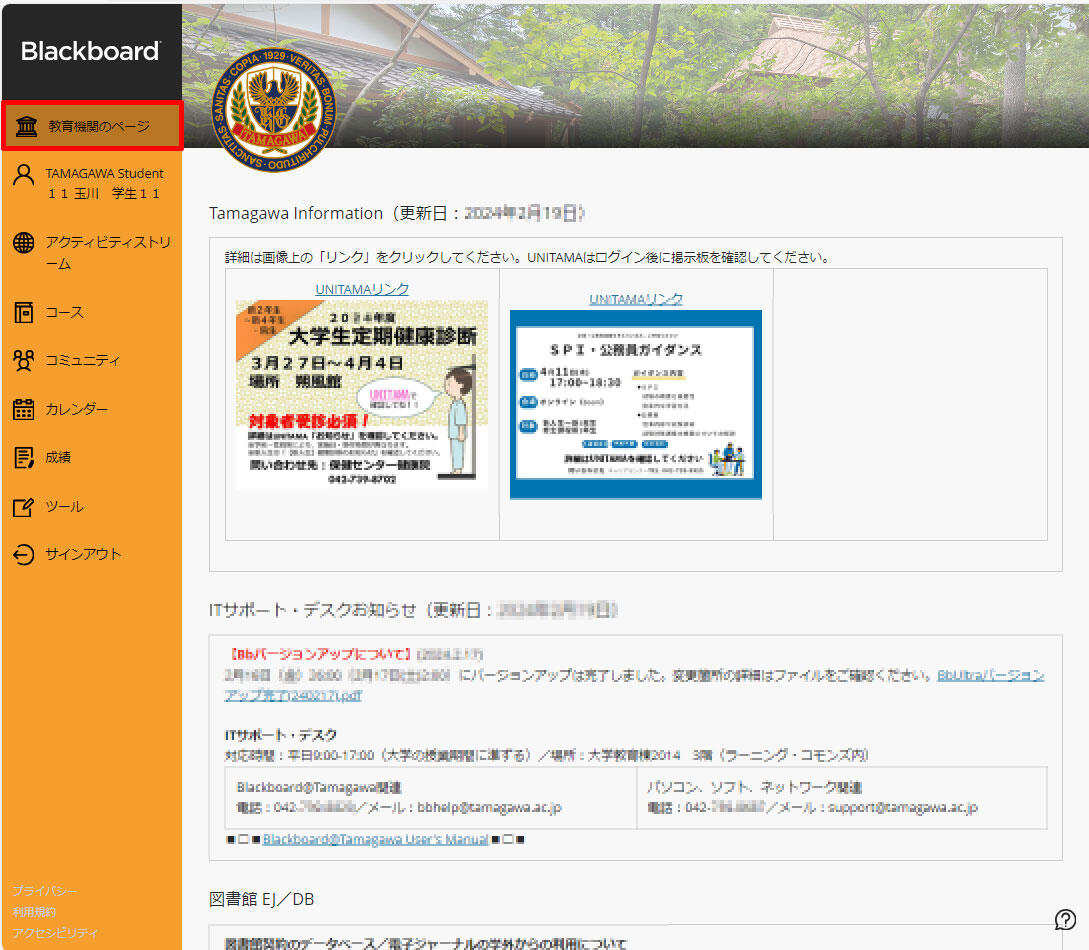Click UNITAMAリンク above health check poster
The height and width of the screenshot is (950, 1089).
(362, 289)
